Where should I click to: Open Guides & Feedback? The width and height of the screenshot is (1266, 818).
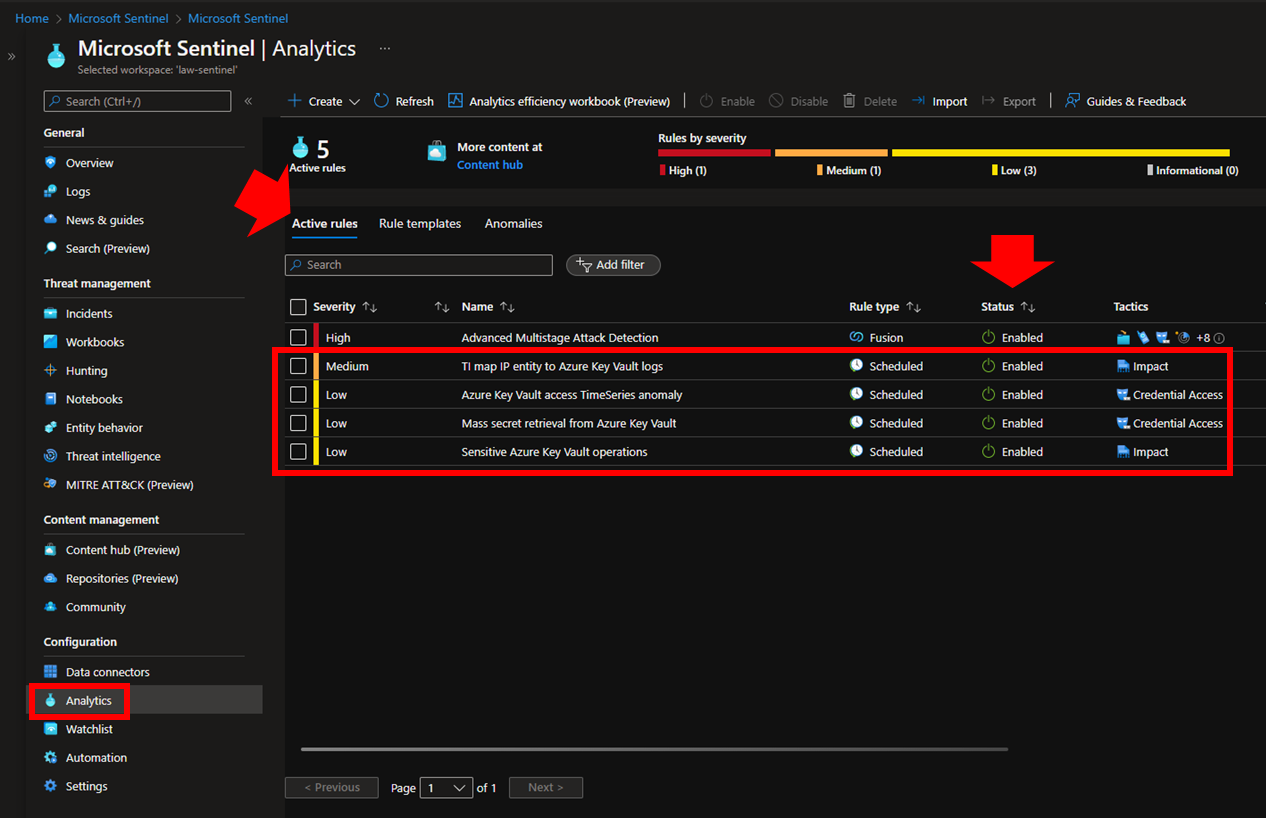pyautogui.click(x=1125, y=101)
